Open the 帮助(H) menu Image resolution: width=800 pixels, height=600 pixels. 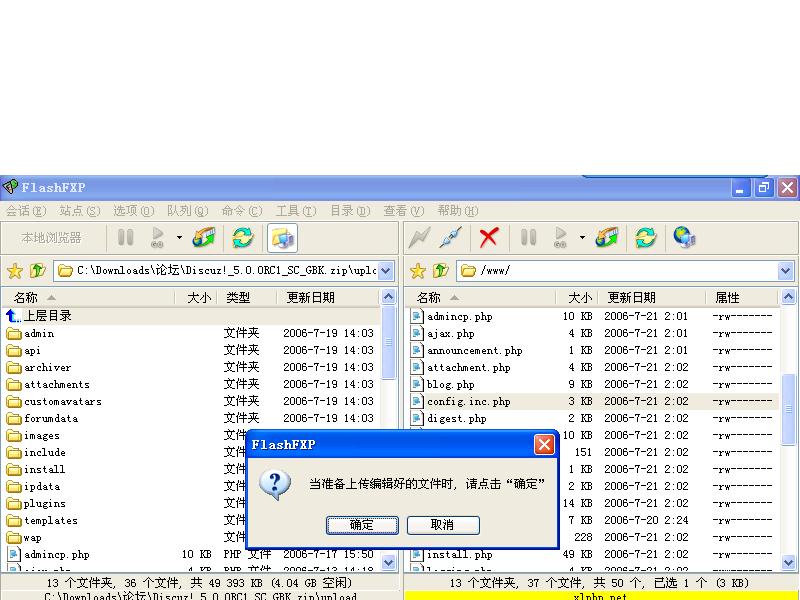tap(458, 211)
